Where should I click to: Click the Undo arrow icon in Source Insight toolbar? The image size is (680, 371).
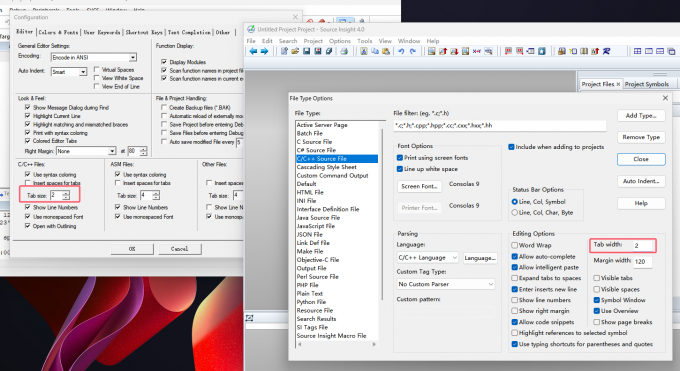[401, 51]
